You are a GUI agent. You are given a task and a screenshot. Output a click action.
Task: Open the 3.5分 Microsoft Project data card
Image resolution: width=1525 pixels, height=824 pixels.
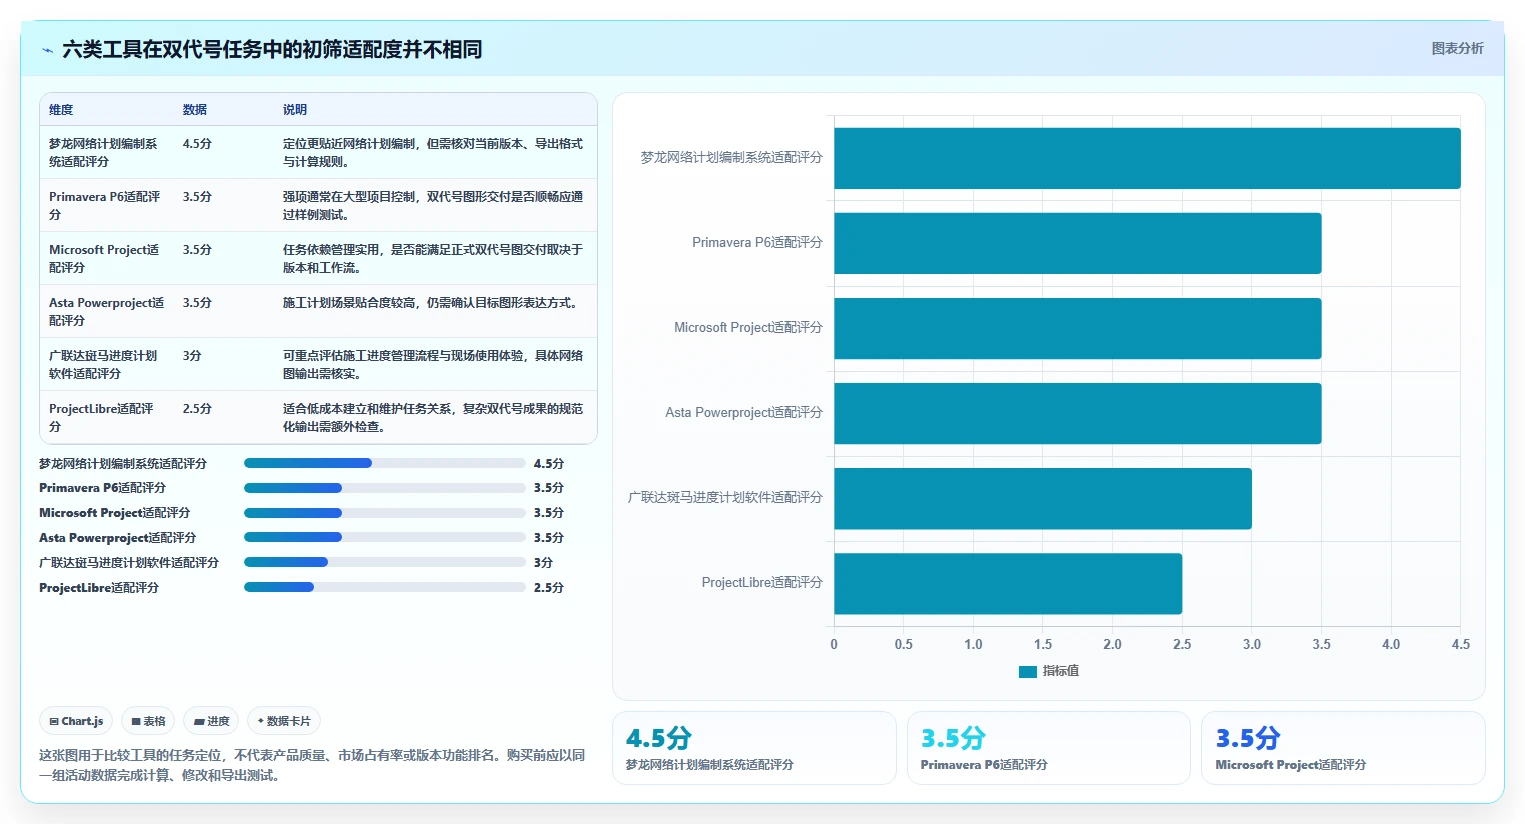point(1343,748)
